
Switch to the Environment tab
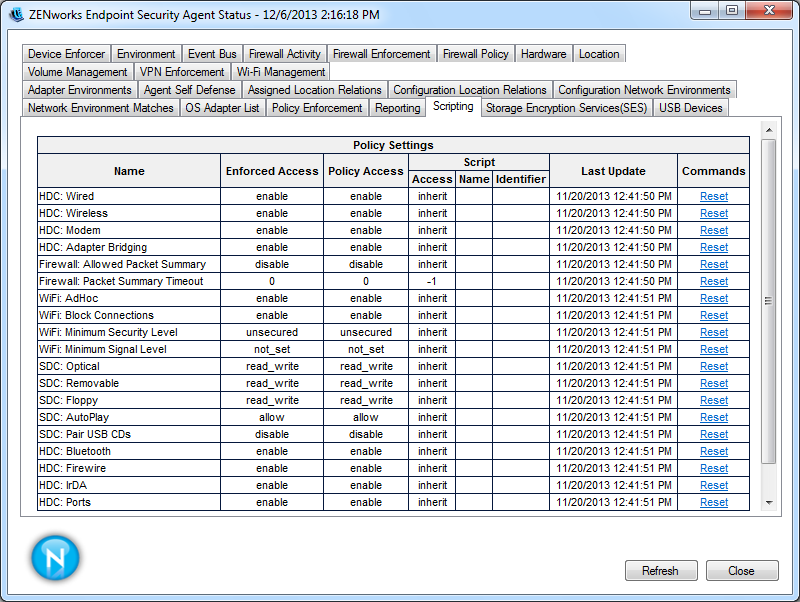coord(146,54)
